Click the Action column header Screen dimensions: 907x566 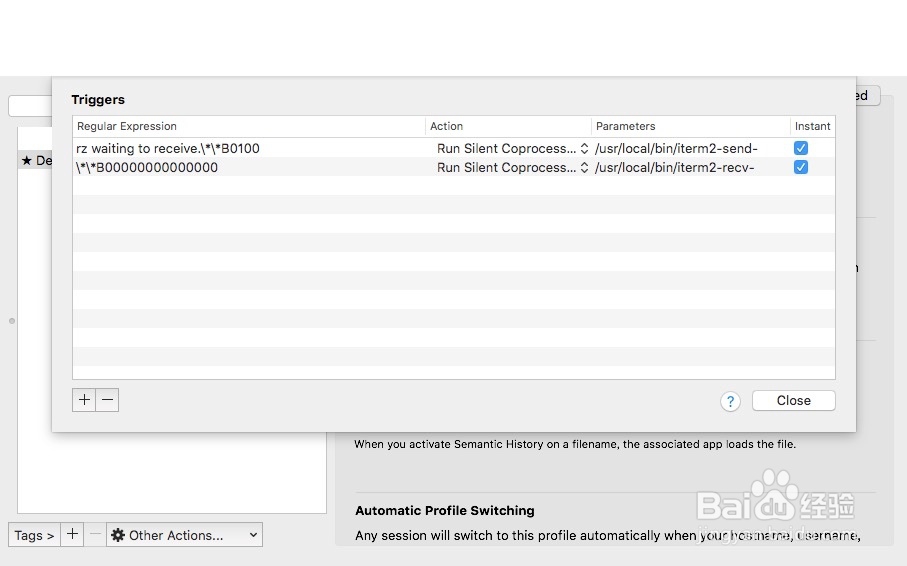[x=508, y=126]
